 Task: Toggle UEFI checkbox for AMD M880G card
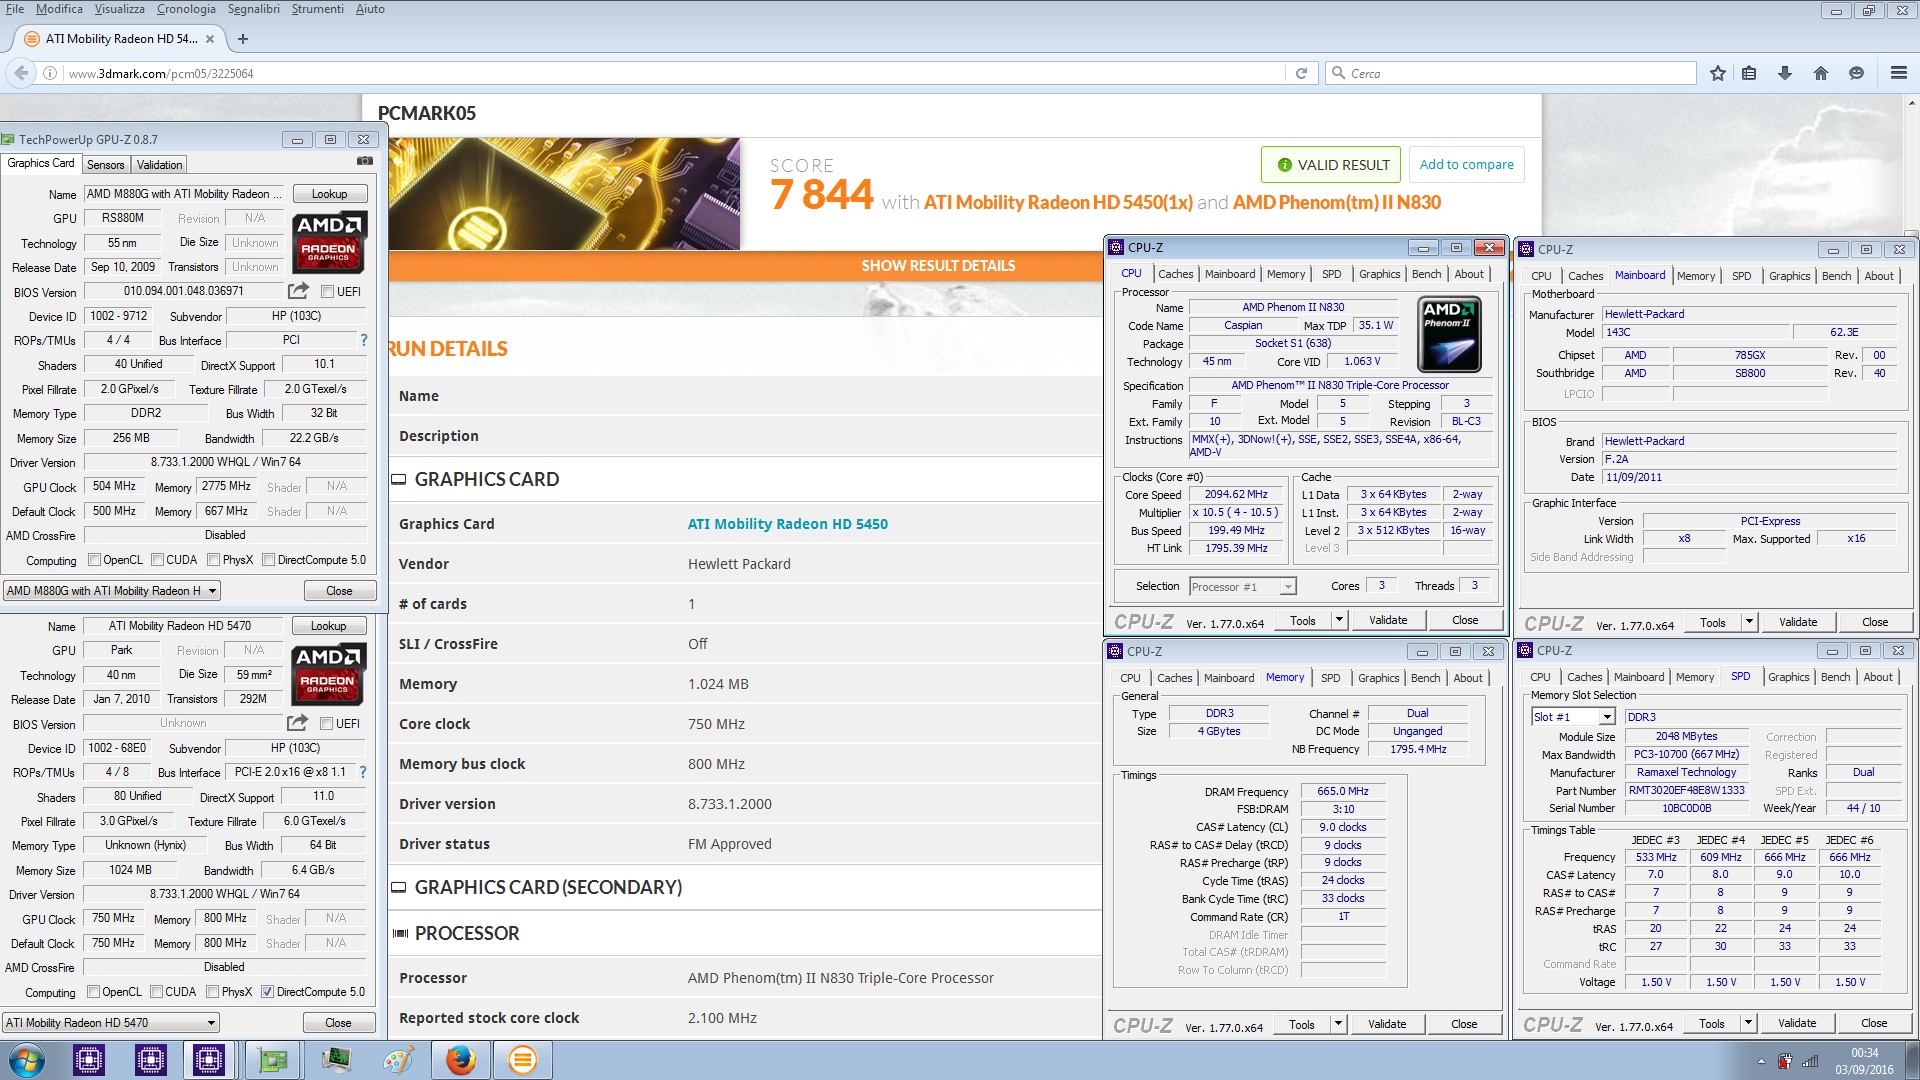pos(327,292)
